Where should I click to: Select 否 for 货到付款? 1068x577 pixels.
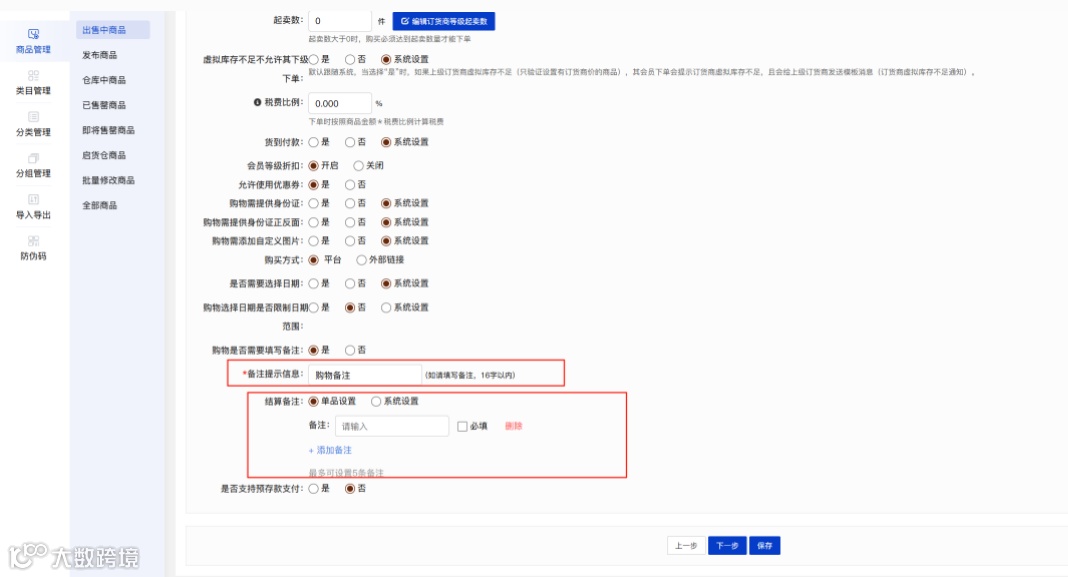click(350, 142)
